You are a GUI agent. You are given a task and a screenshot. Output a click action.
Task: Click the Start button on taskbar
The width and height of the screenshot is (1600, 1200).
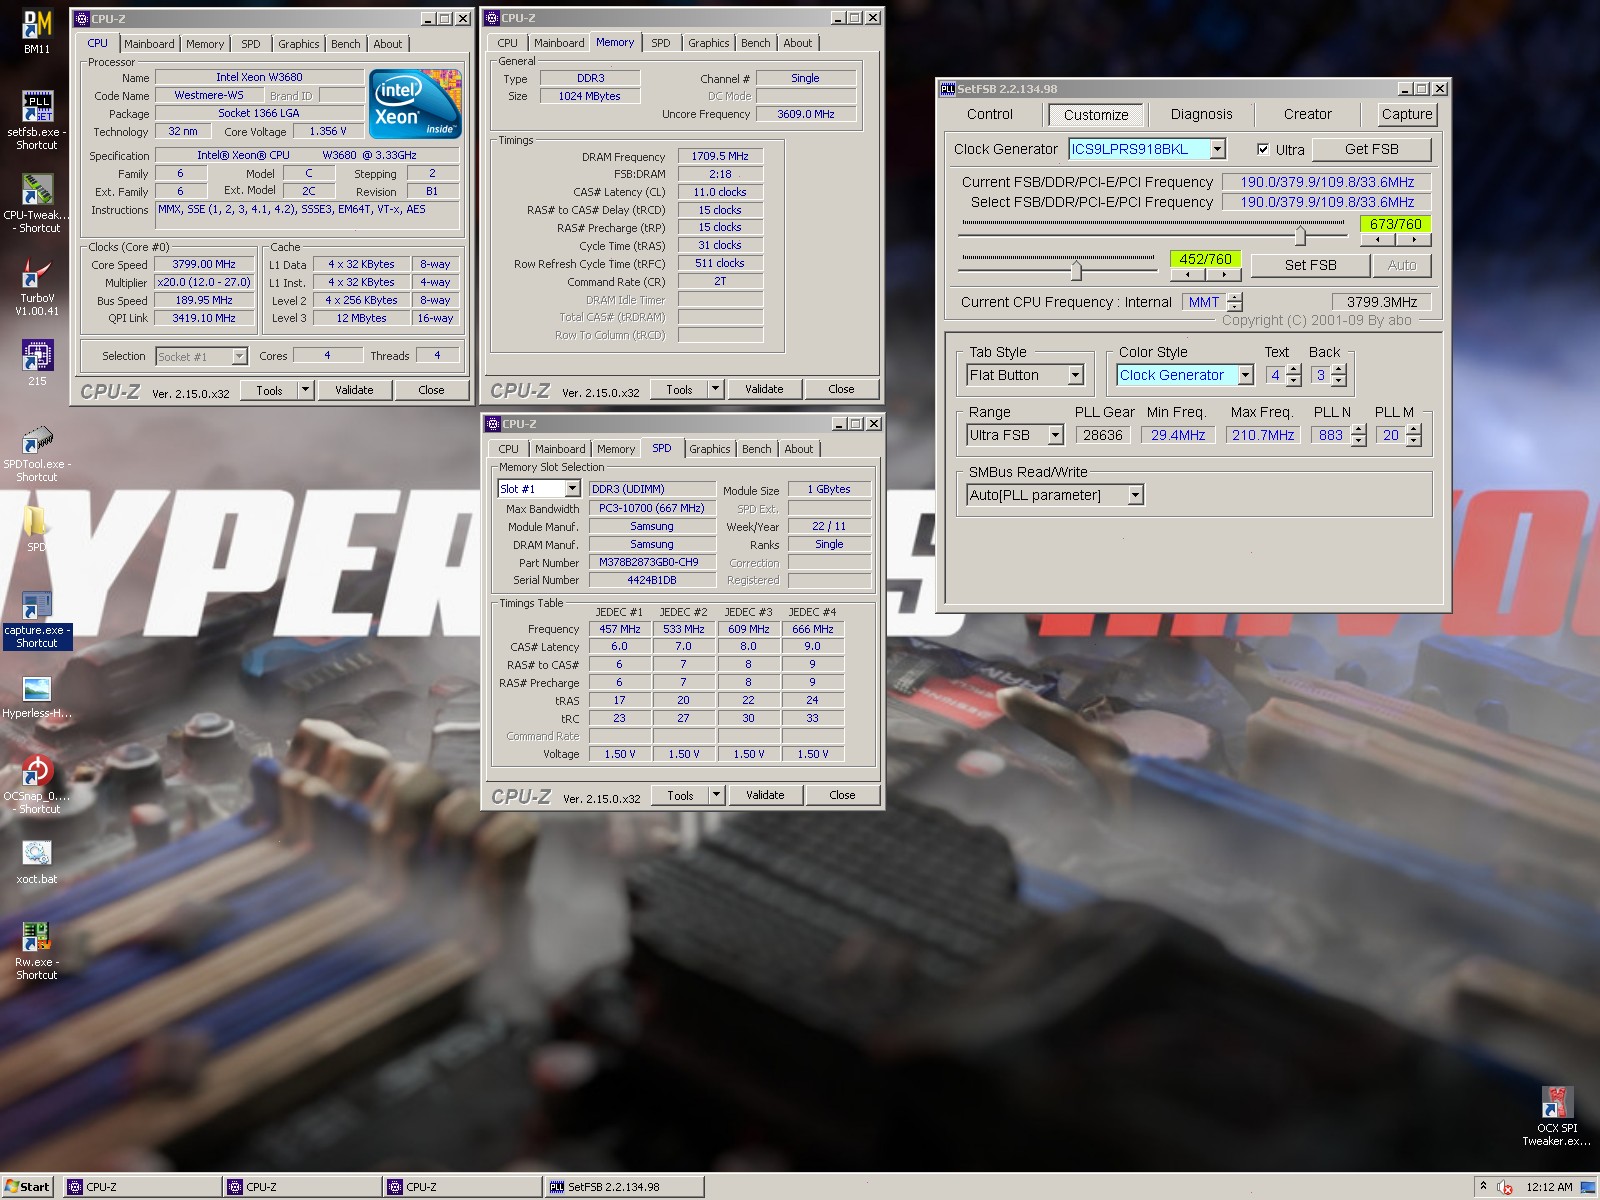tap(27, 1187)
